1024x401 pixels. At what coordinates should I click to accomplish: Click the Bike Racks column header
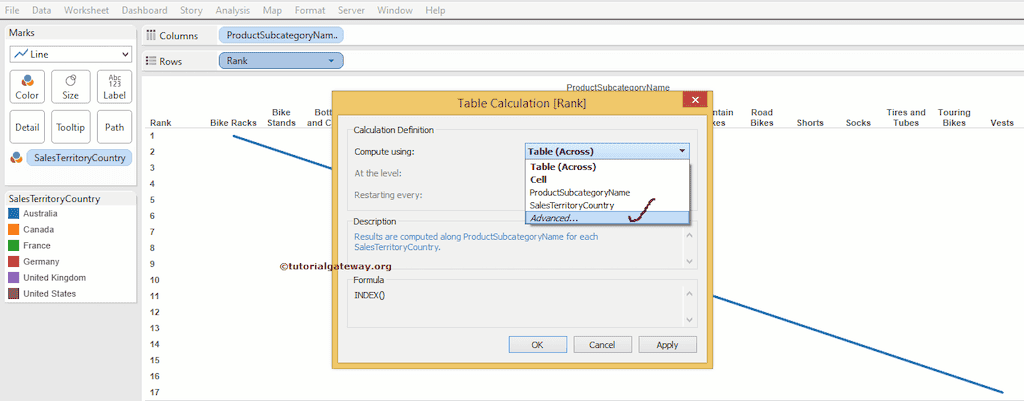(x=233, y=123)
